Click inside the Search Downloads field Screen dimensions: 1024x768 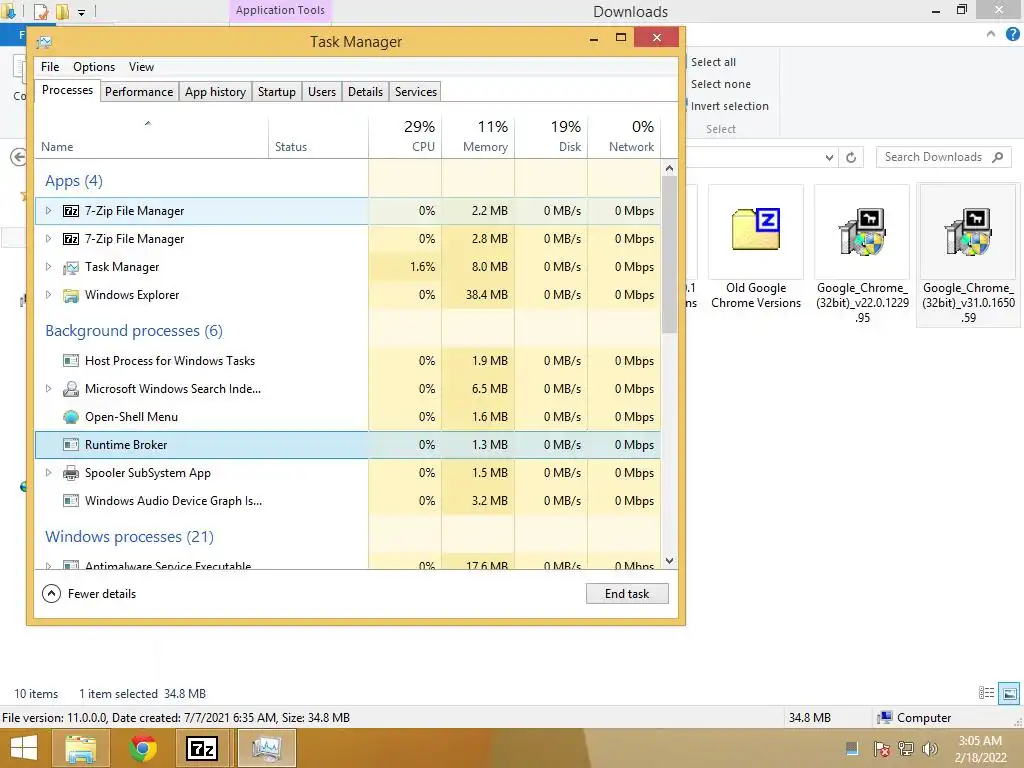pyautogui.click(x=943, y=157)
